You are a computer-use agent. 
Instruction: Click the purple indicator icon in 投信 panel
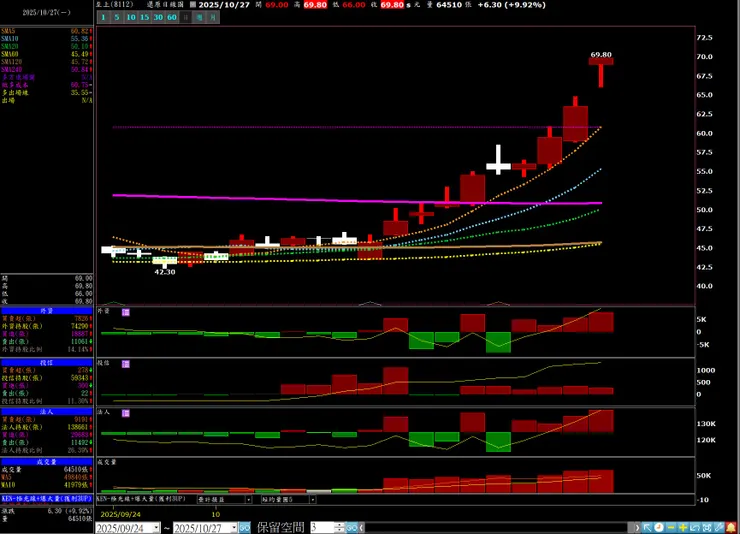coord(126,364)
